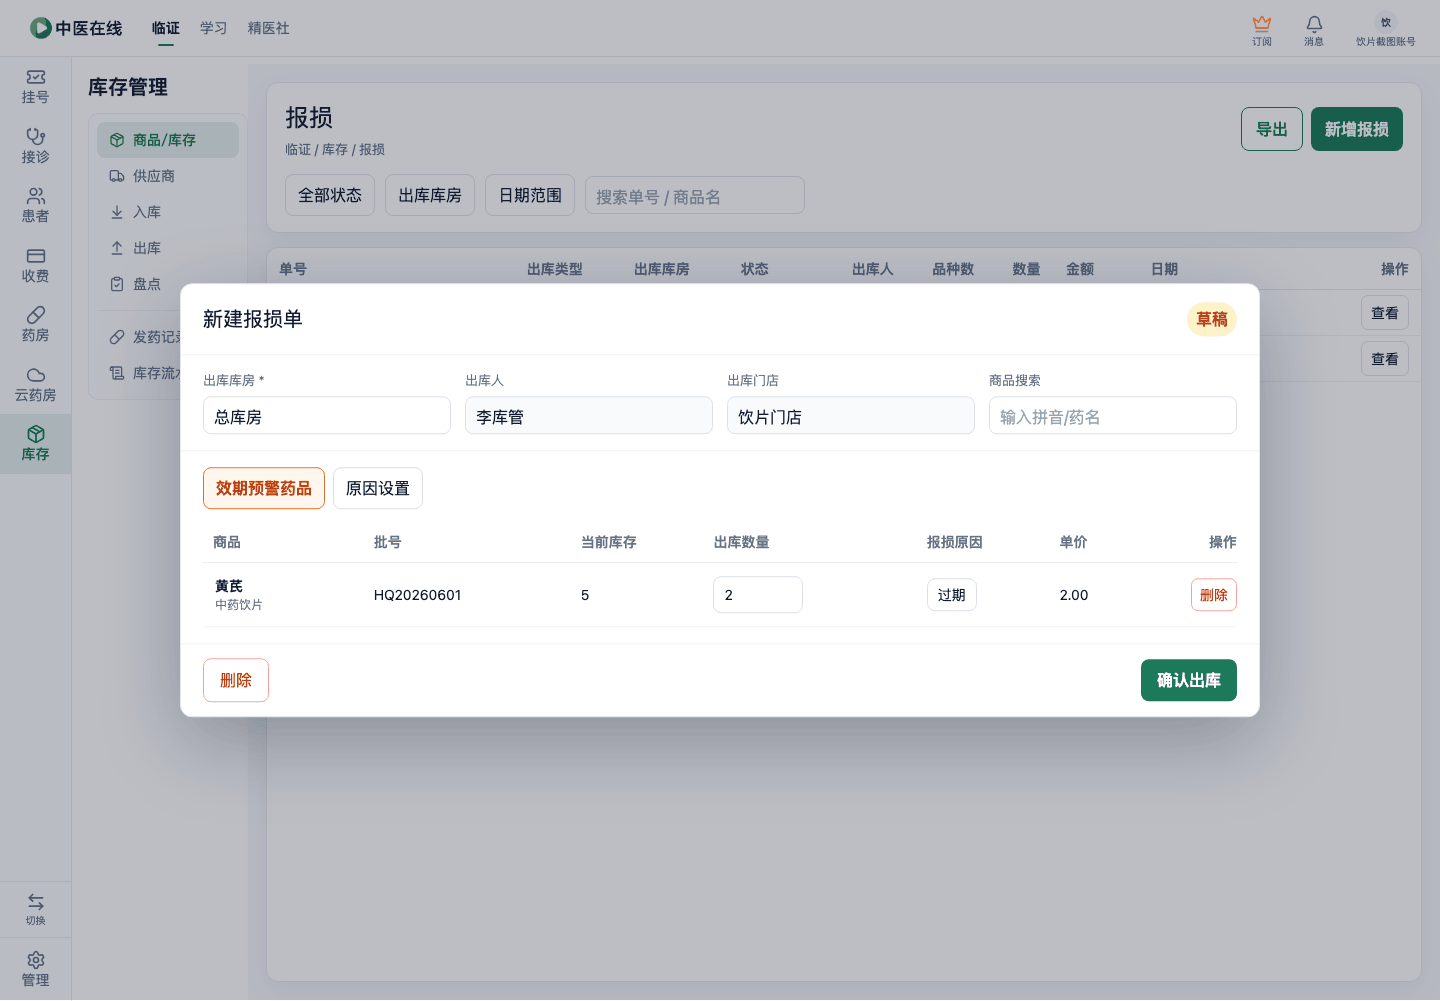Click the 李库管 出库人 field

(x=589, y=416)
